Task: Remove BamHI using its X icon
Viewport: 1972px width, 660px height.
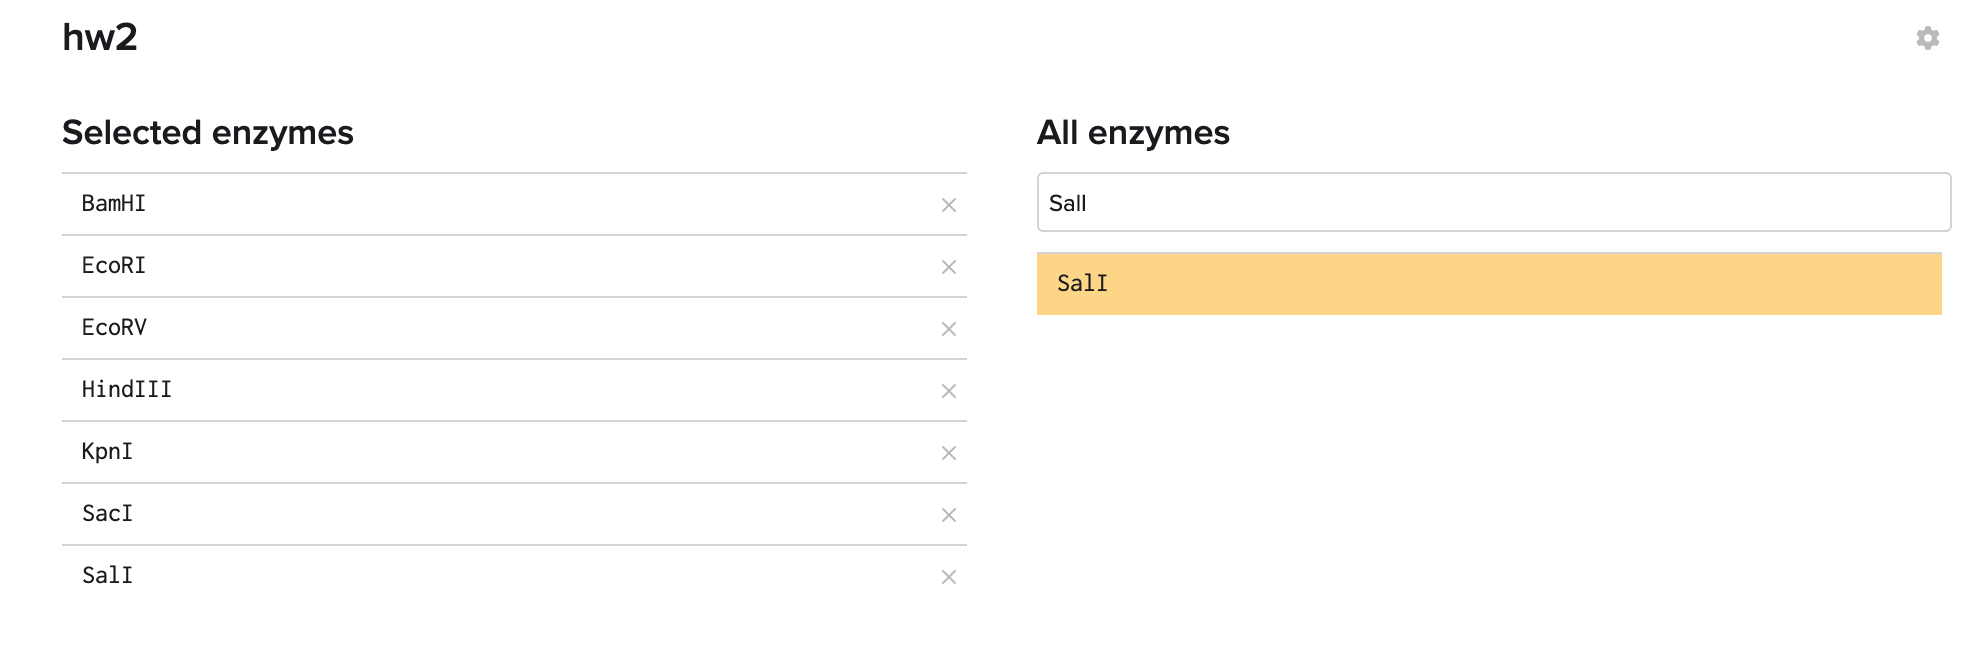Action: [949, 205]
